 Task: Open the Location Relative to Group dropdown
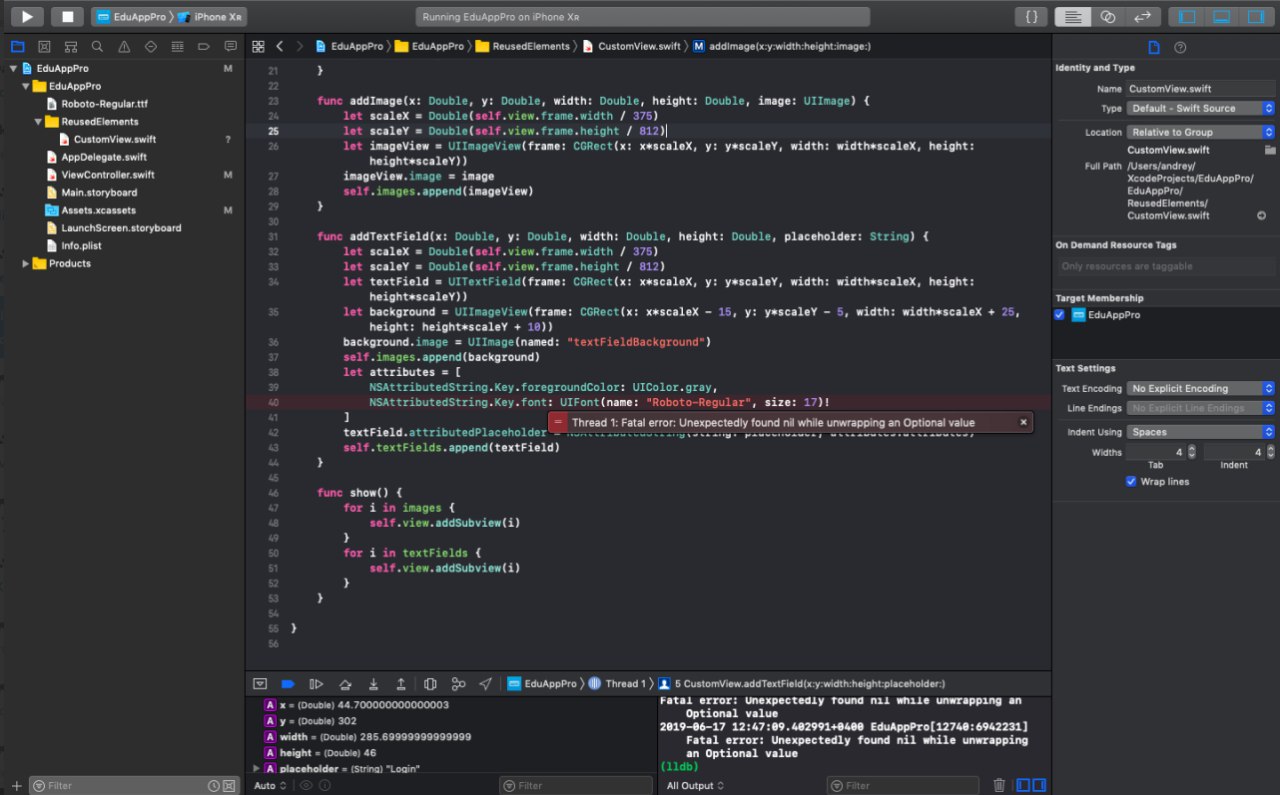(1201, 132)
